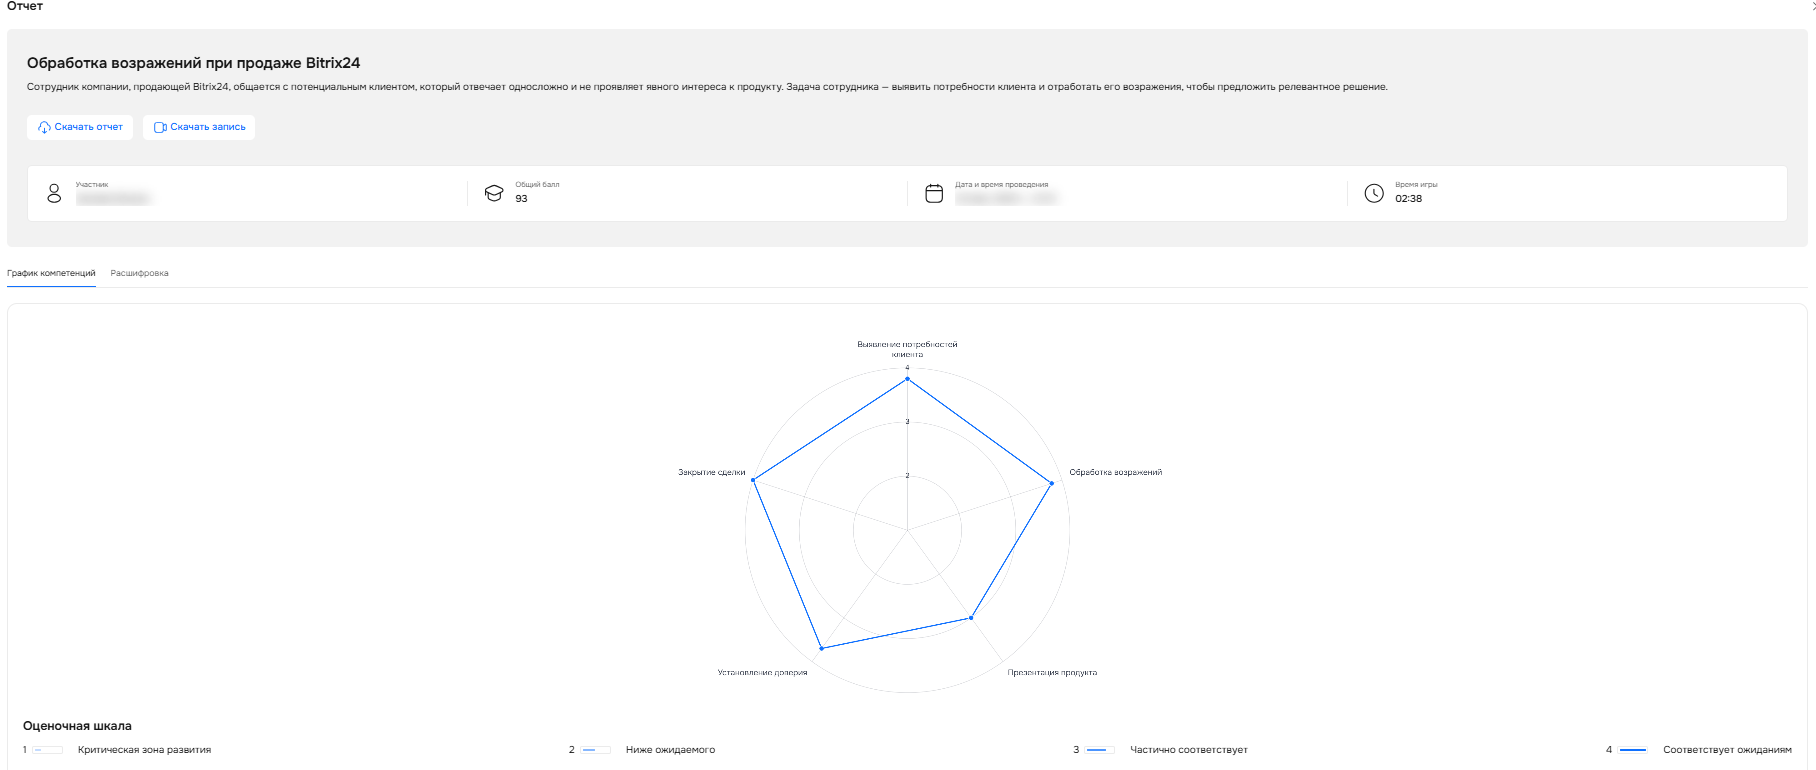Click chart label Установление доверия
1816x770 pixels.
click(762, 673)
